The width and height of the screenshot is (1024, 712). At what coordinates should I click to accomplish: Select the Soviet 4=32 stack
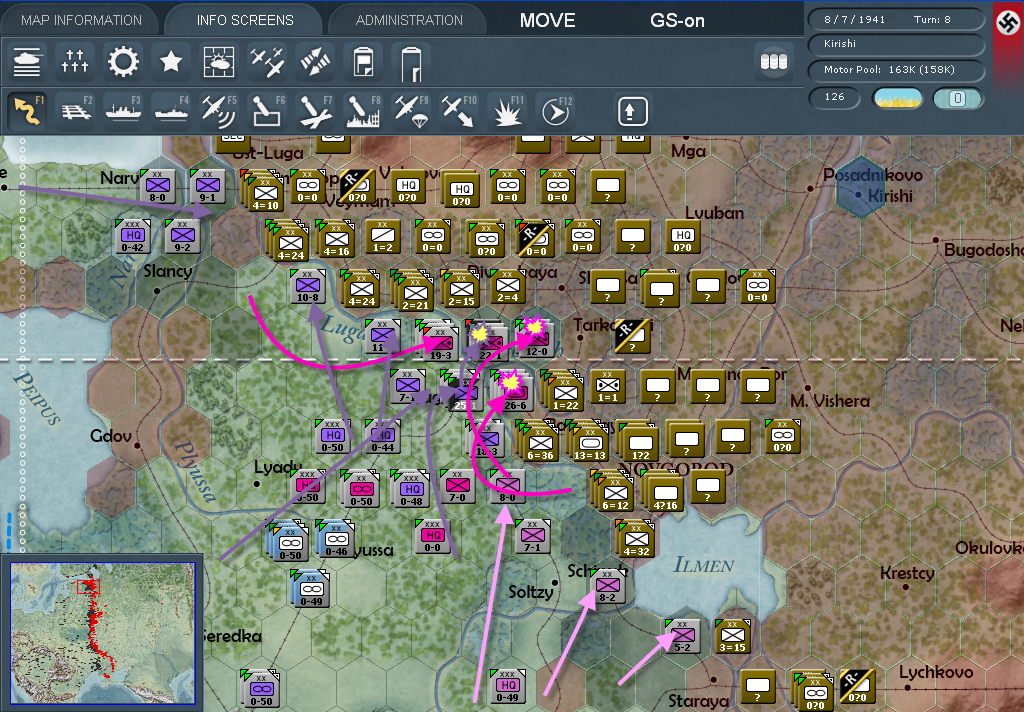click(634, 540)
